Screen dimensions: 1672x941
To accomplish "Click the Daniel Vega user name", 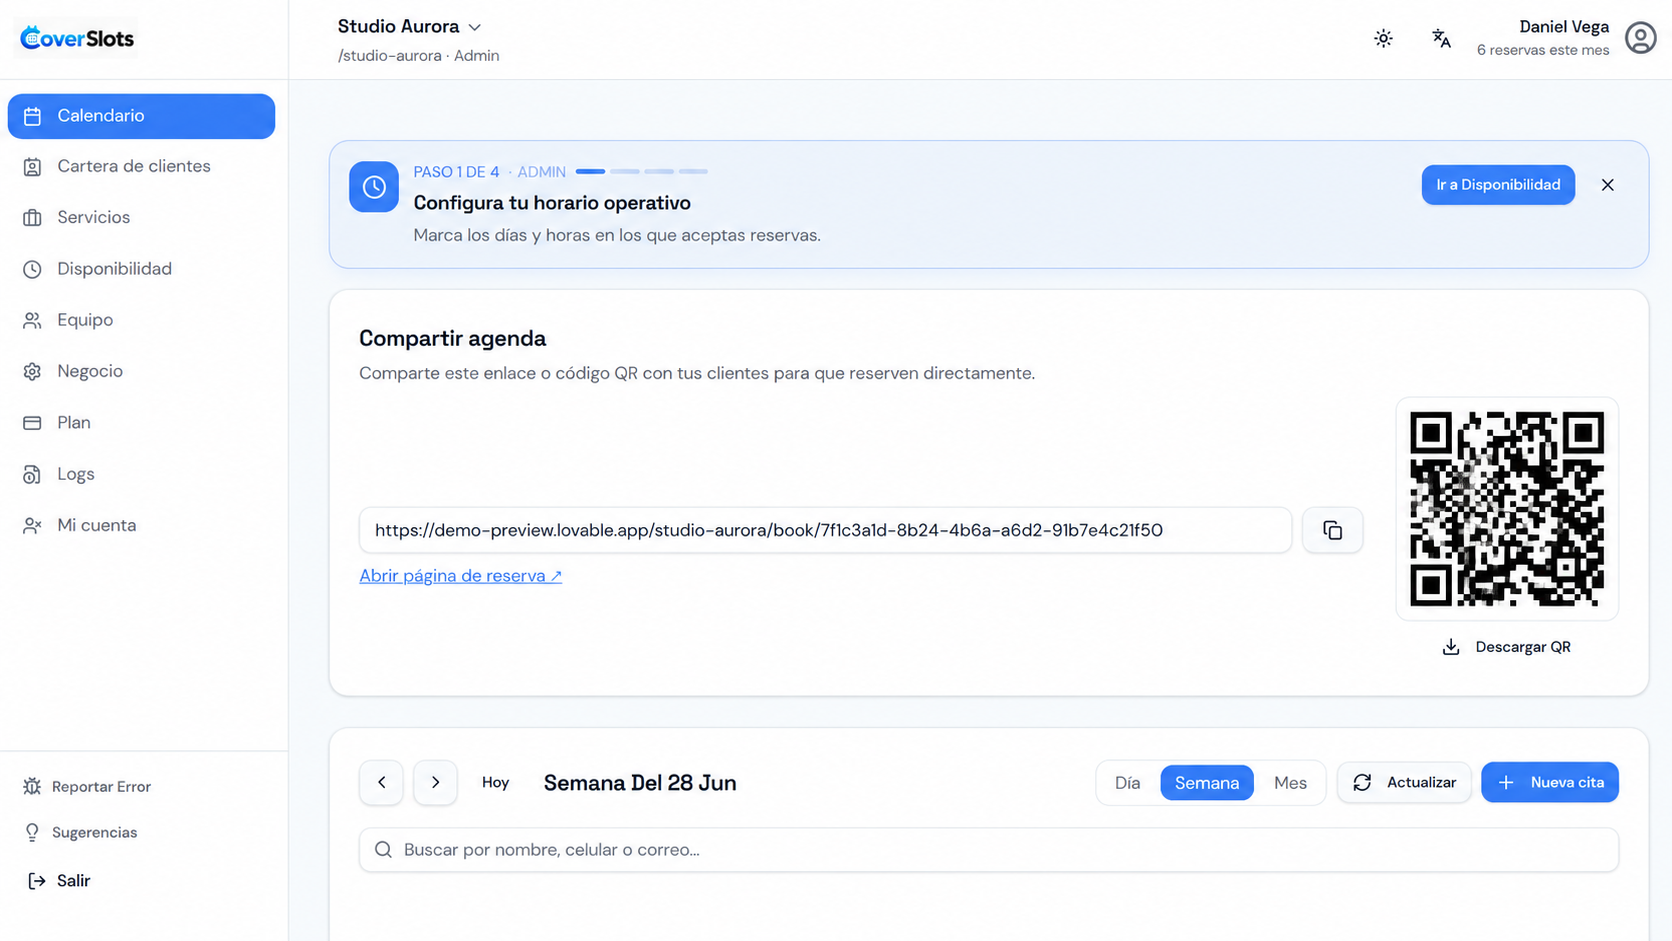I will click(1564, 27).
